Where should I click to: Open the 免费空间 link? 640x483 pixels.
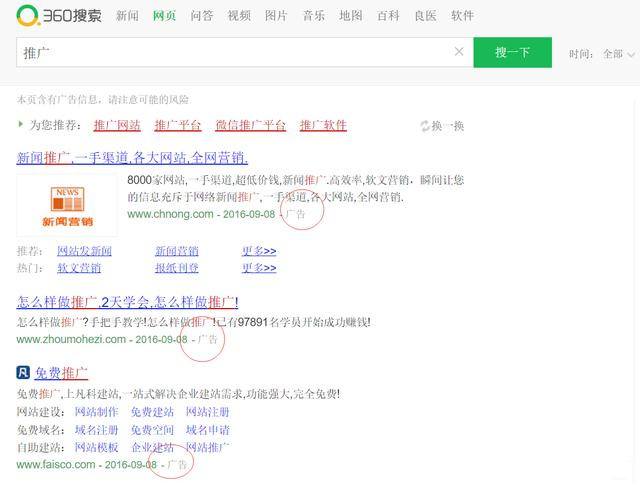pyautogui.click(x=152, y=430)
